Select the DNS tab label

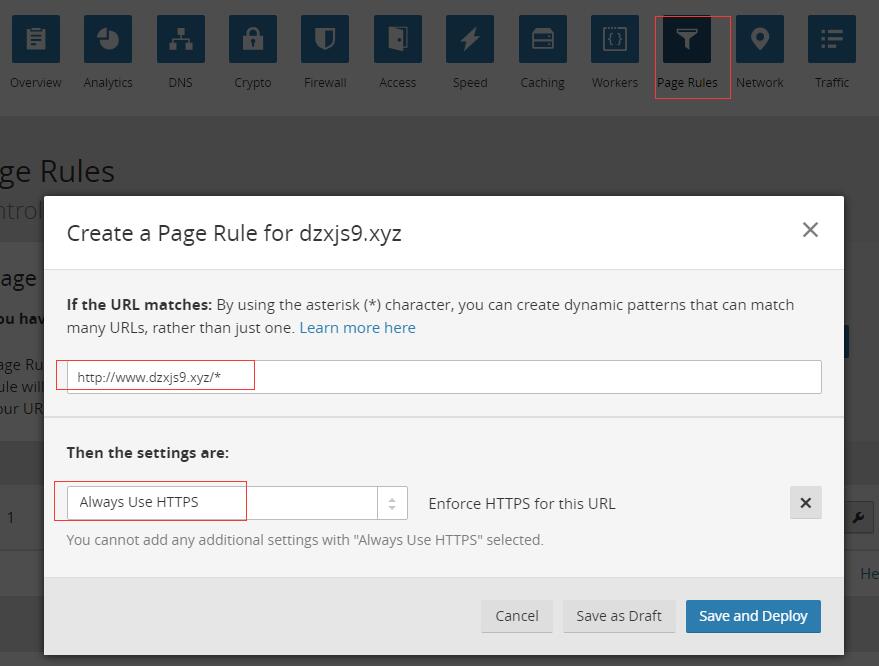coord(181,82)
